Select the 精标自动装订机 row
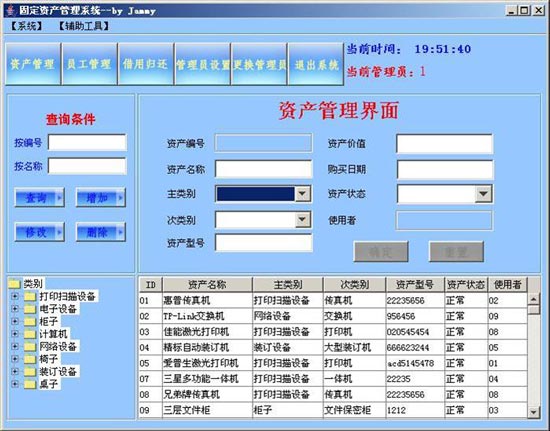 (333, 348)
